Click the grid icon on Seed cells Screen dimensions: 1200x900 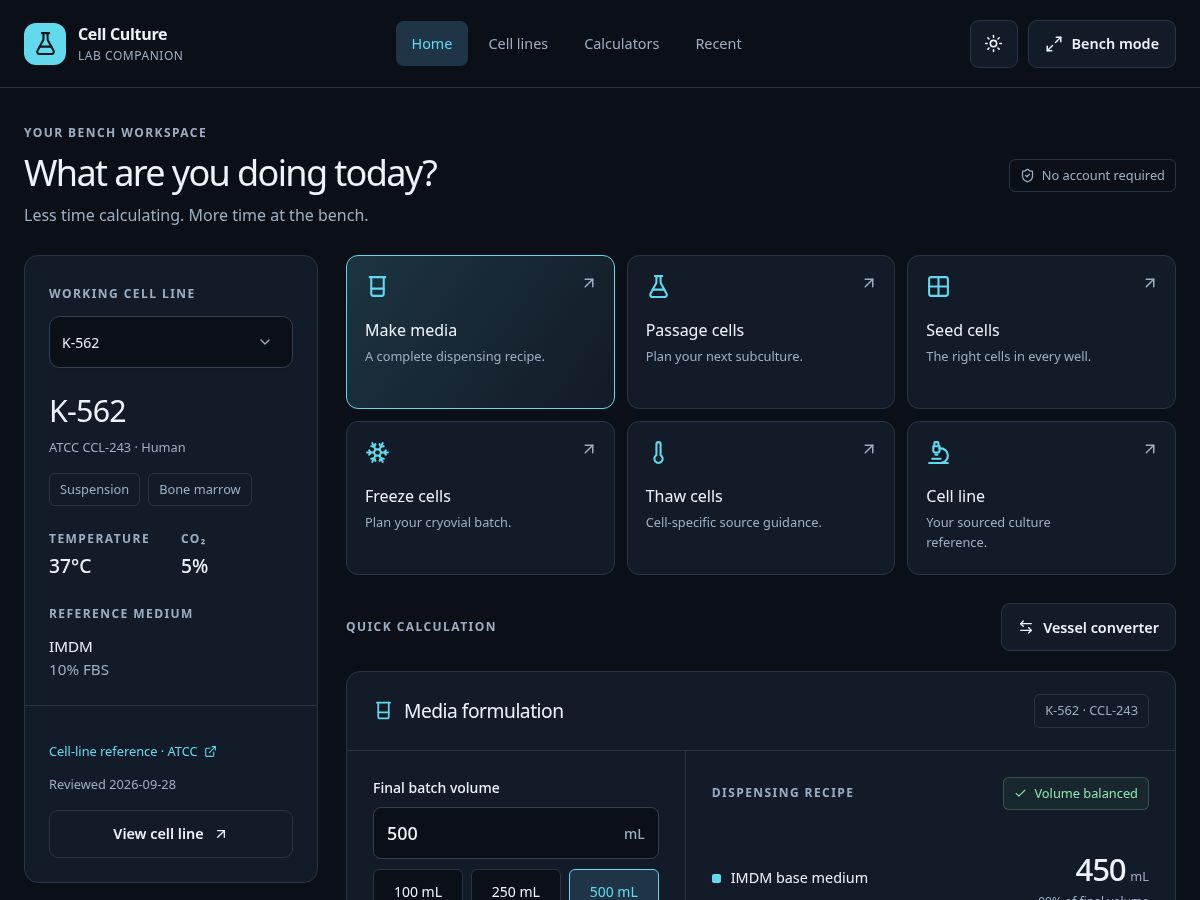pos(938,286)
